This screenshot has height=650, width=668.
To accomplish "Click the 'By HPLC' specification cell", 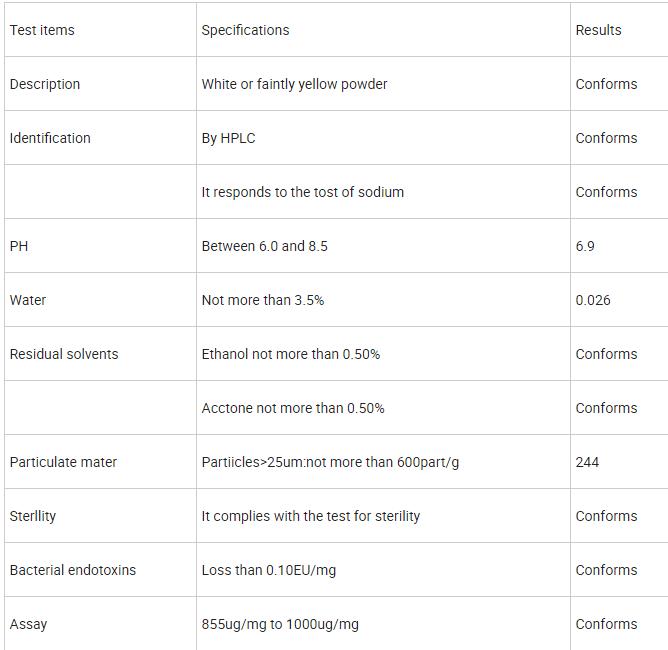I will (x=228, y=138).
